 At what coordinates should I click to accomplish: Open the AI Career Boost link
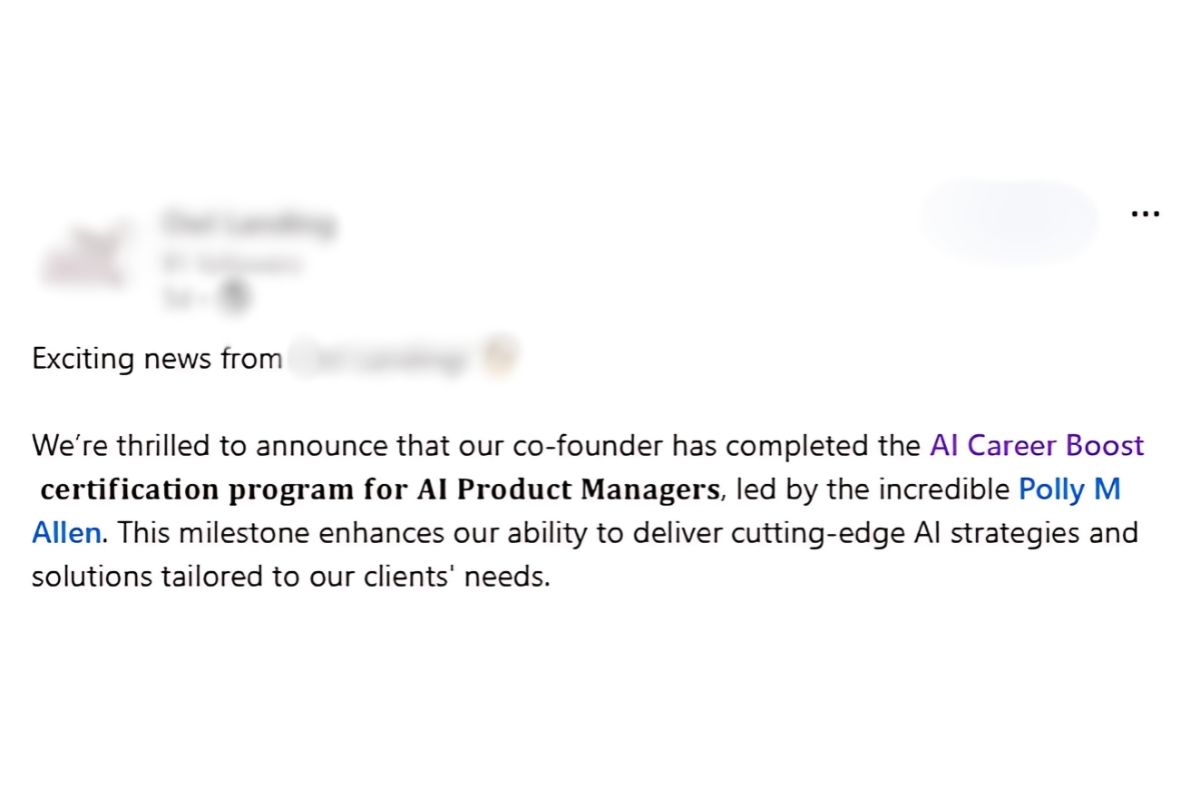(1037, 445)
